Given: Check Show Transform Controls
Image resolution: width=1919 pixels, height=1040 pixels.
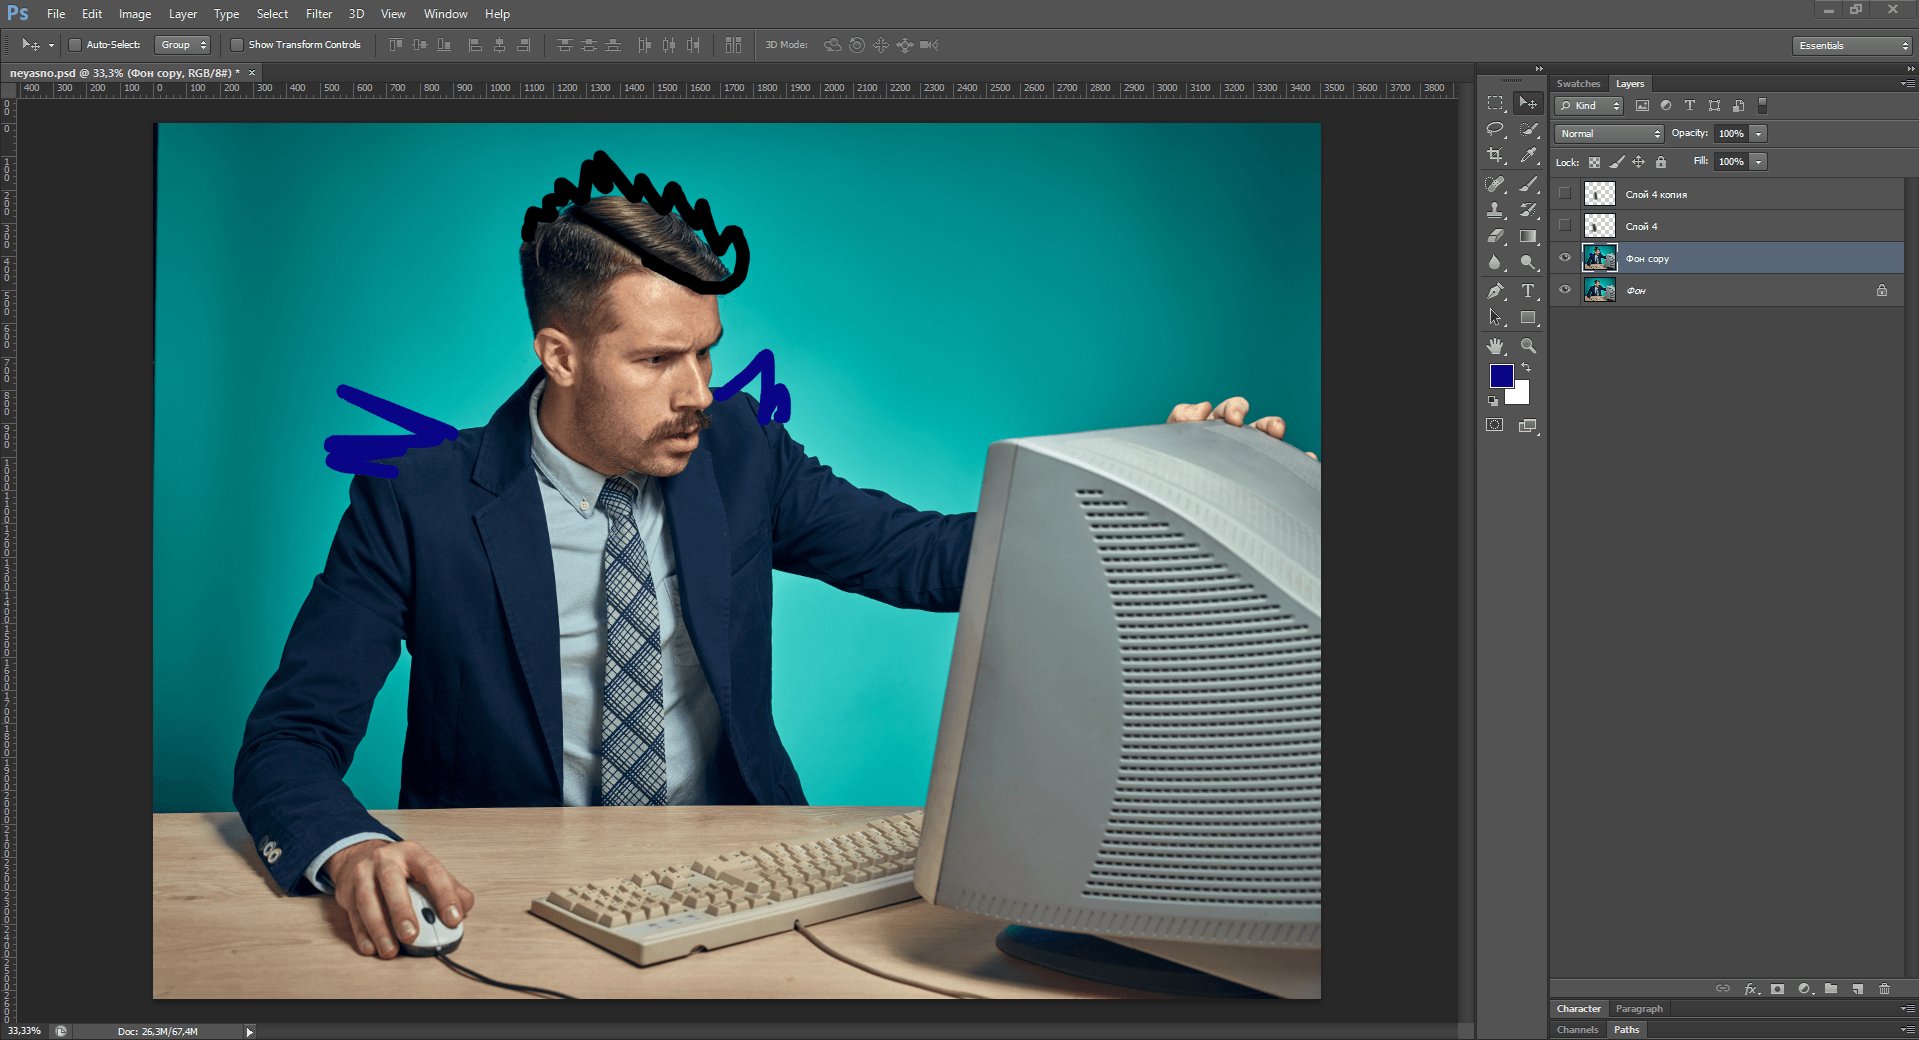Looking at the screenshot, I should [x=237, y=45].
